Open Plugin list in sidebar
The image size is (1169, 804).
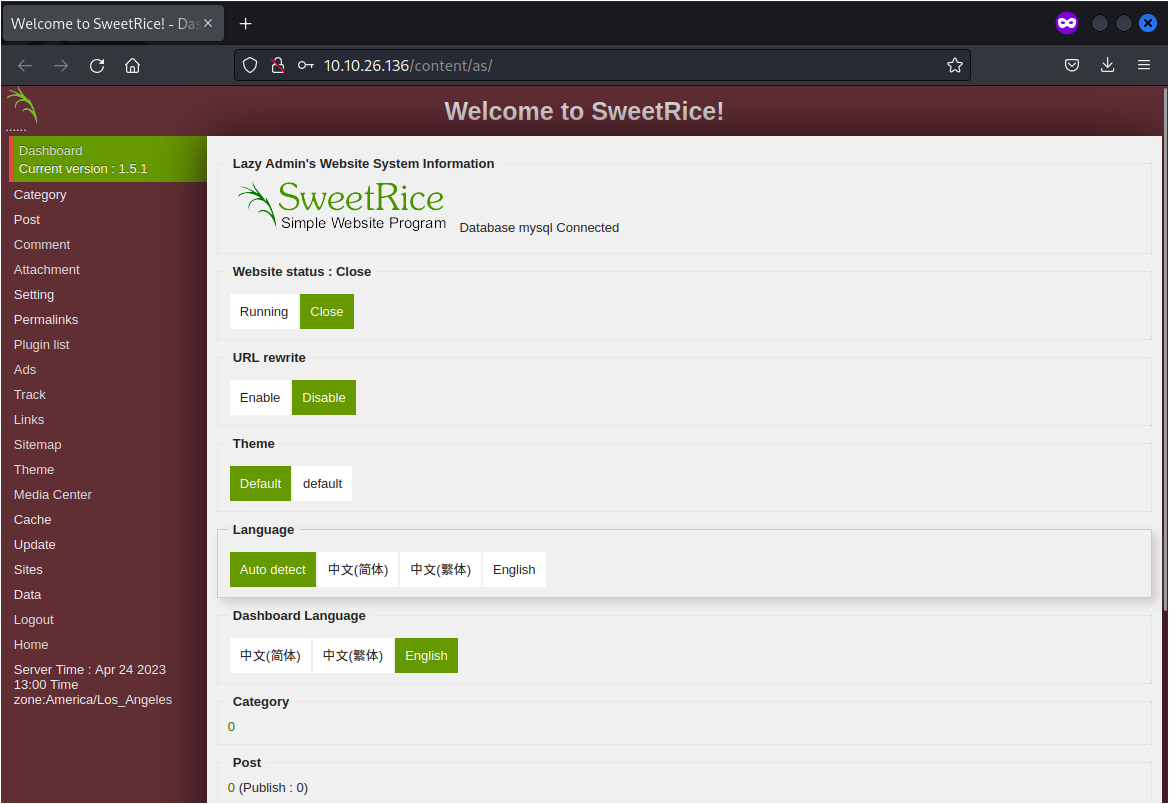point(42,345)
